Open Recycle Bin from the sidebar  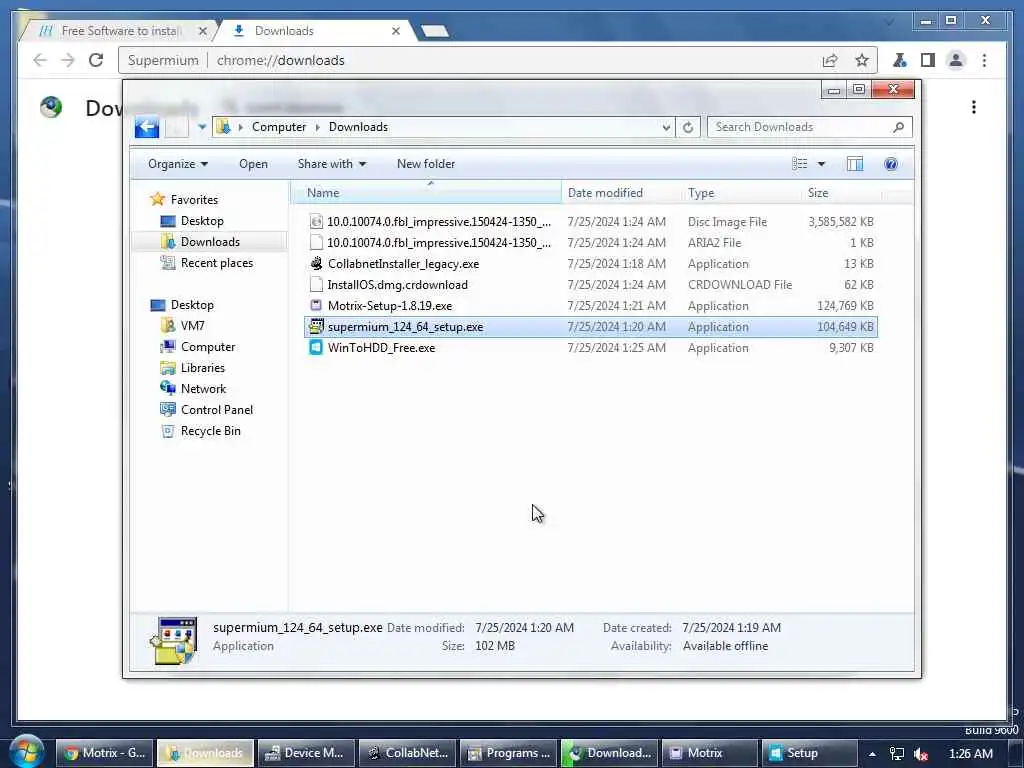coord(210,431)
